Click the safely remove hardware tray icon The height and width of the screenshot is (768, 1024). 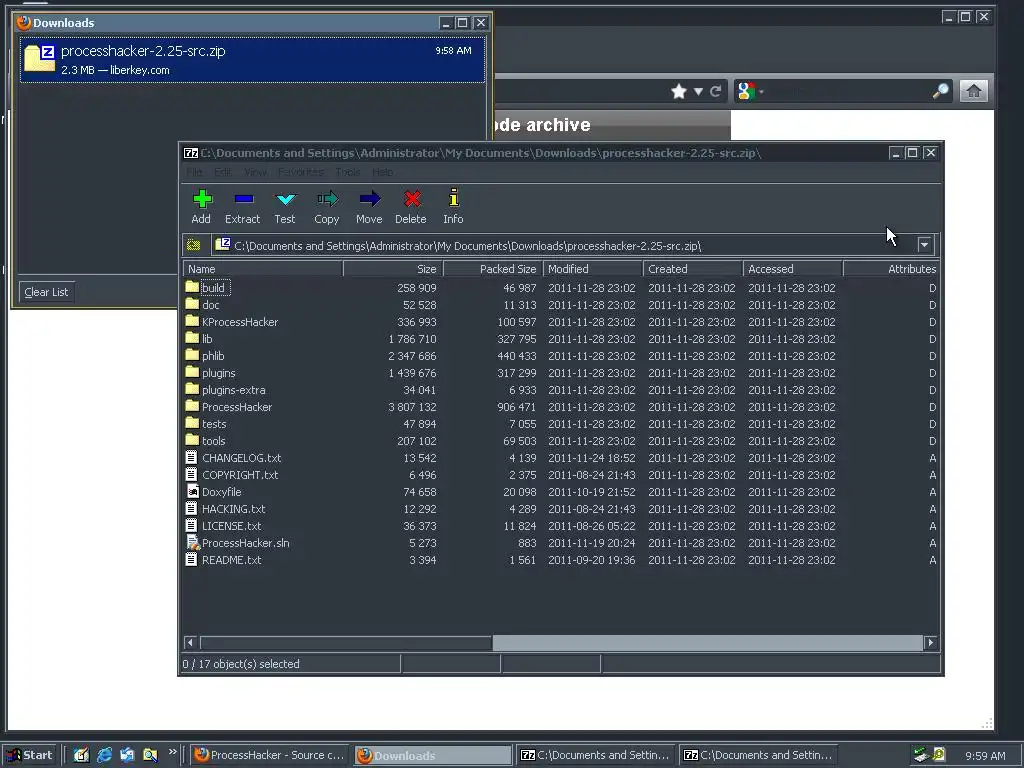(921, 755)
